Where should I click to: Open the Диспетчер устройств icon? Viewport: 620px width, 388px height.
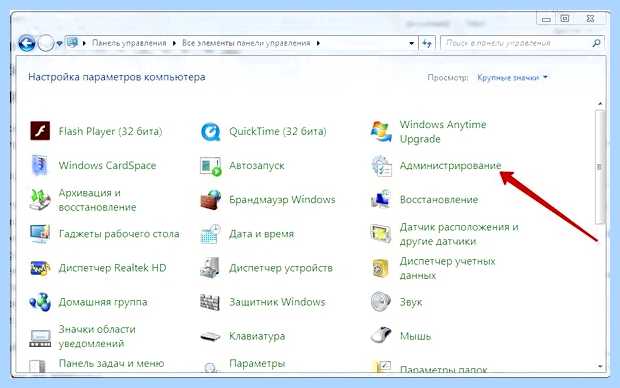(210, 268)
